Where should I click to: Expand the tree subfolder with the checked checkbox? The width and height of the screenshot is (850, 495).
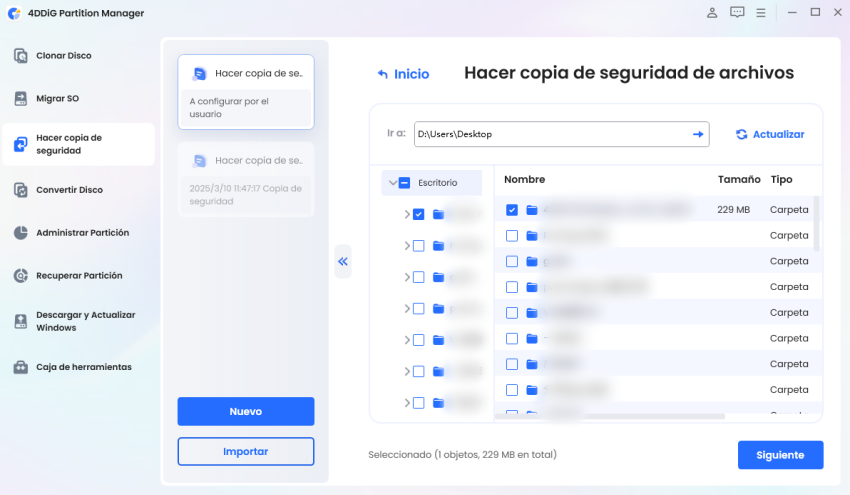[x=407, y=214]
